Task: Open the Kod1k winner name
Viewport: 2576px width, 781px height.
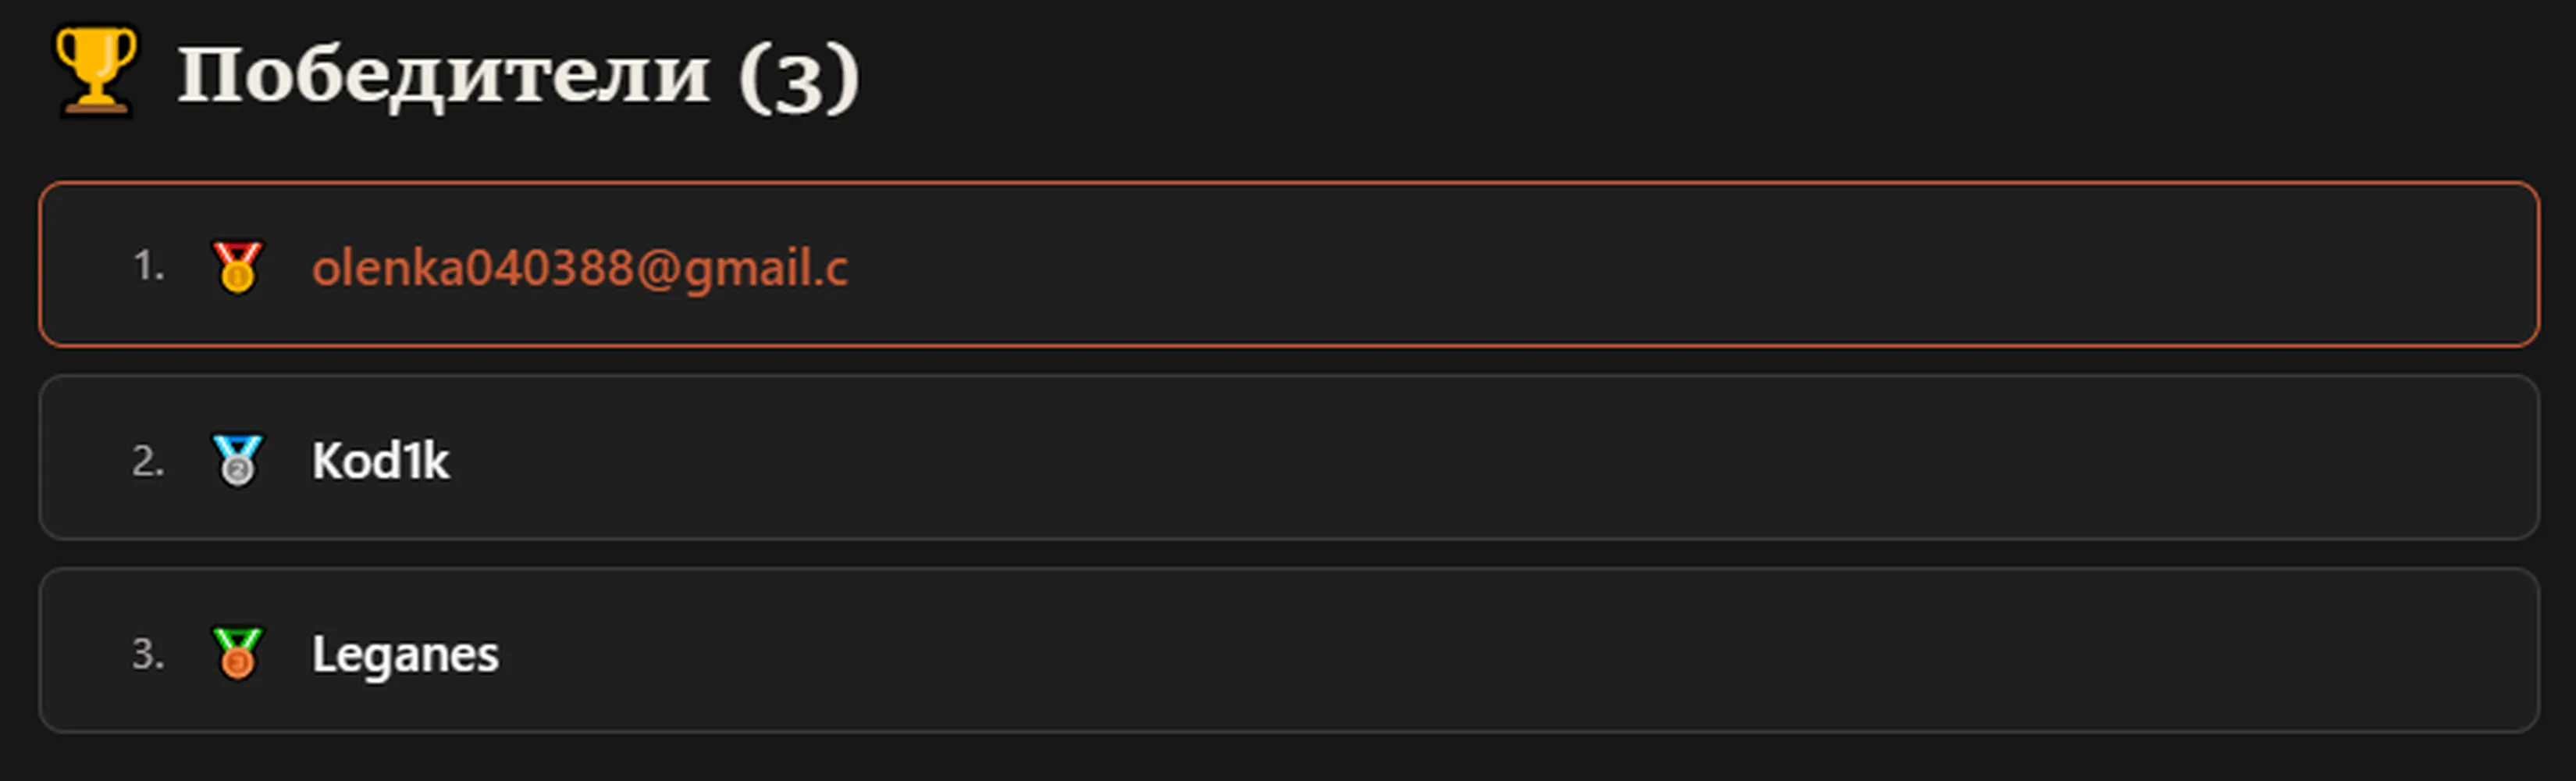Action: click(x=380, y=461)
